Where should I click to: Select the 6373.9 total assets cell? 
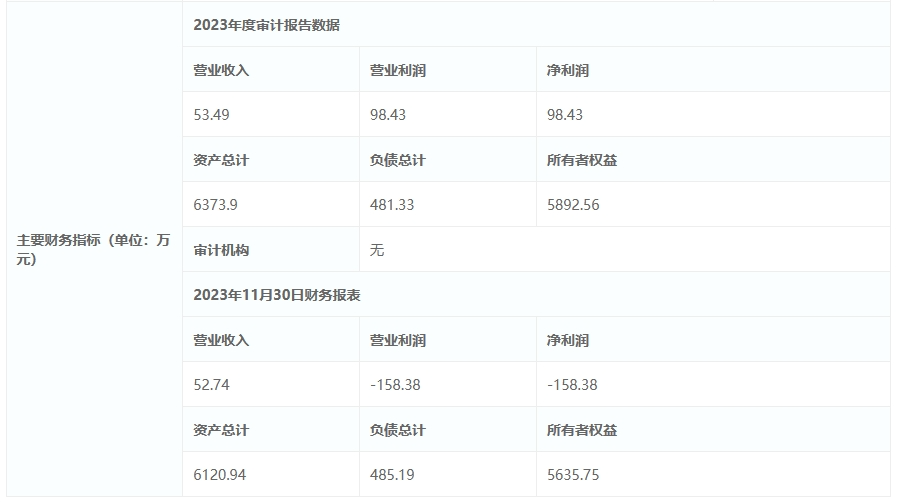215,205
